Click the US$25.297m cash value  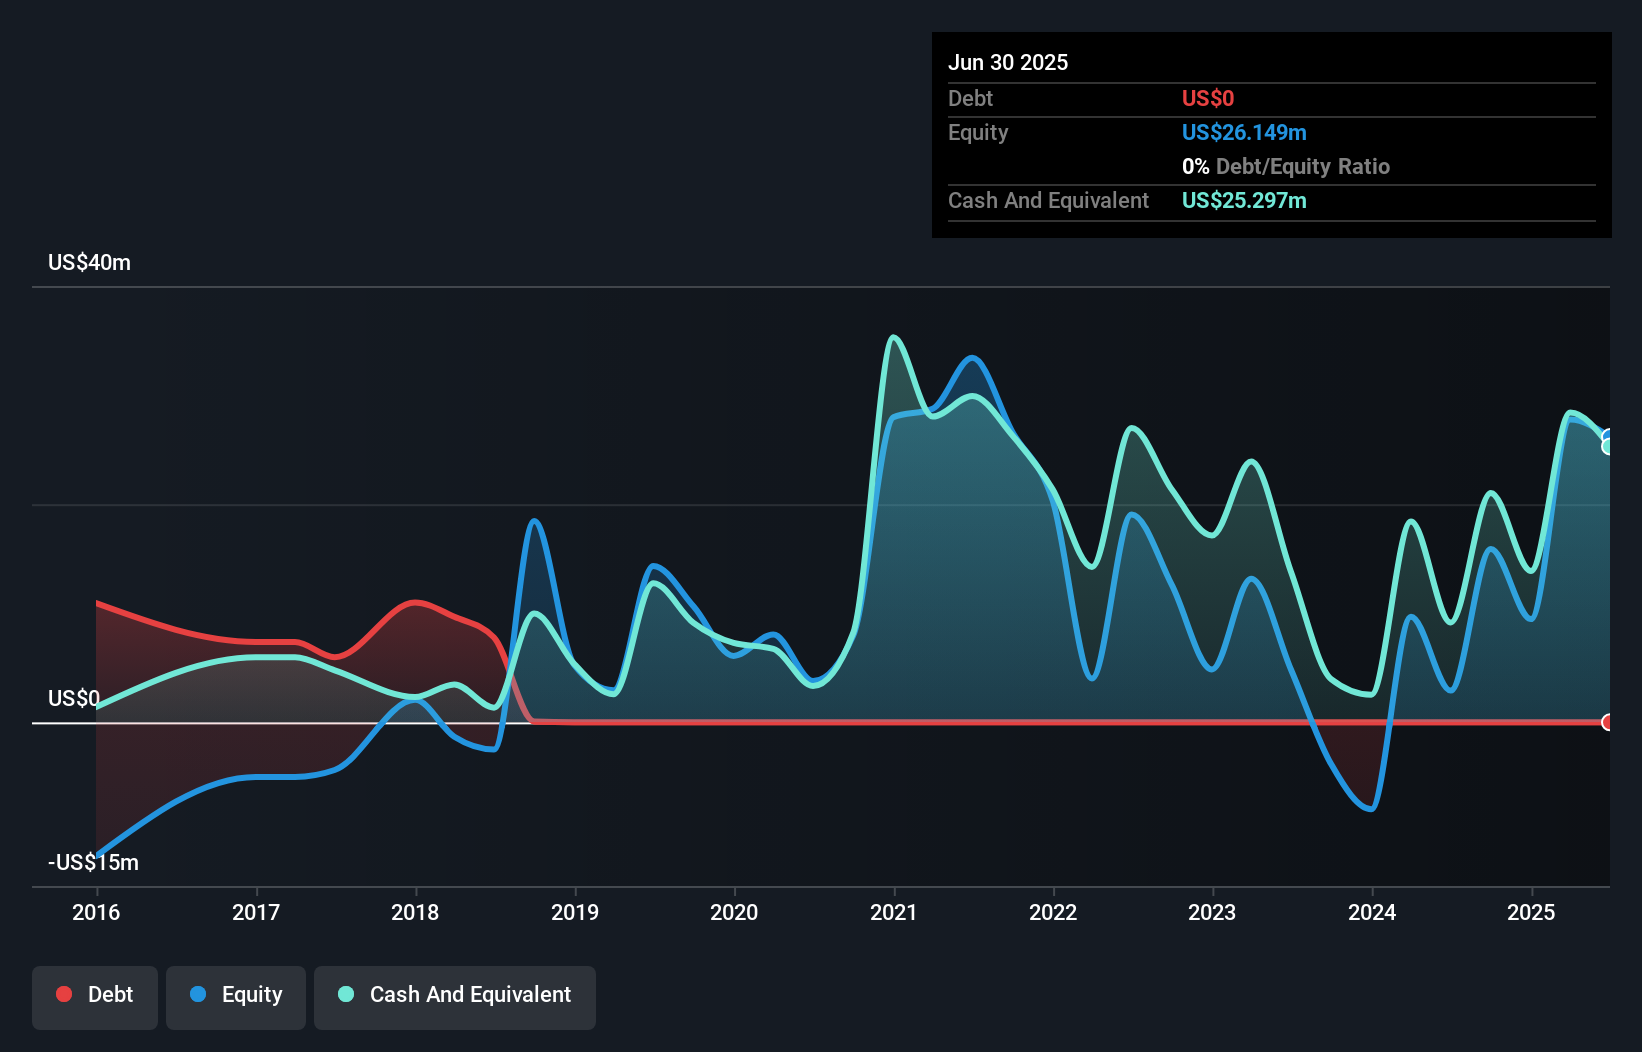point(1244,200)
